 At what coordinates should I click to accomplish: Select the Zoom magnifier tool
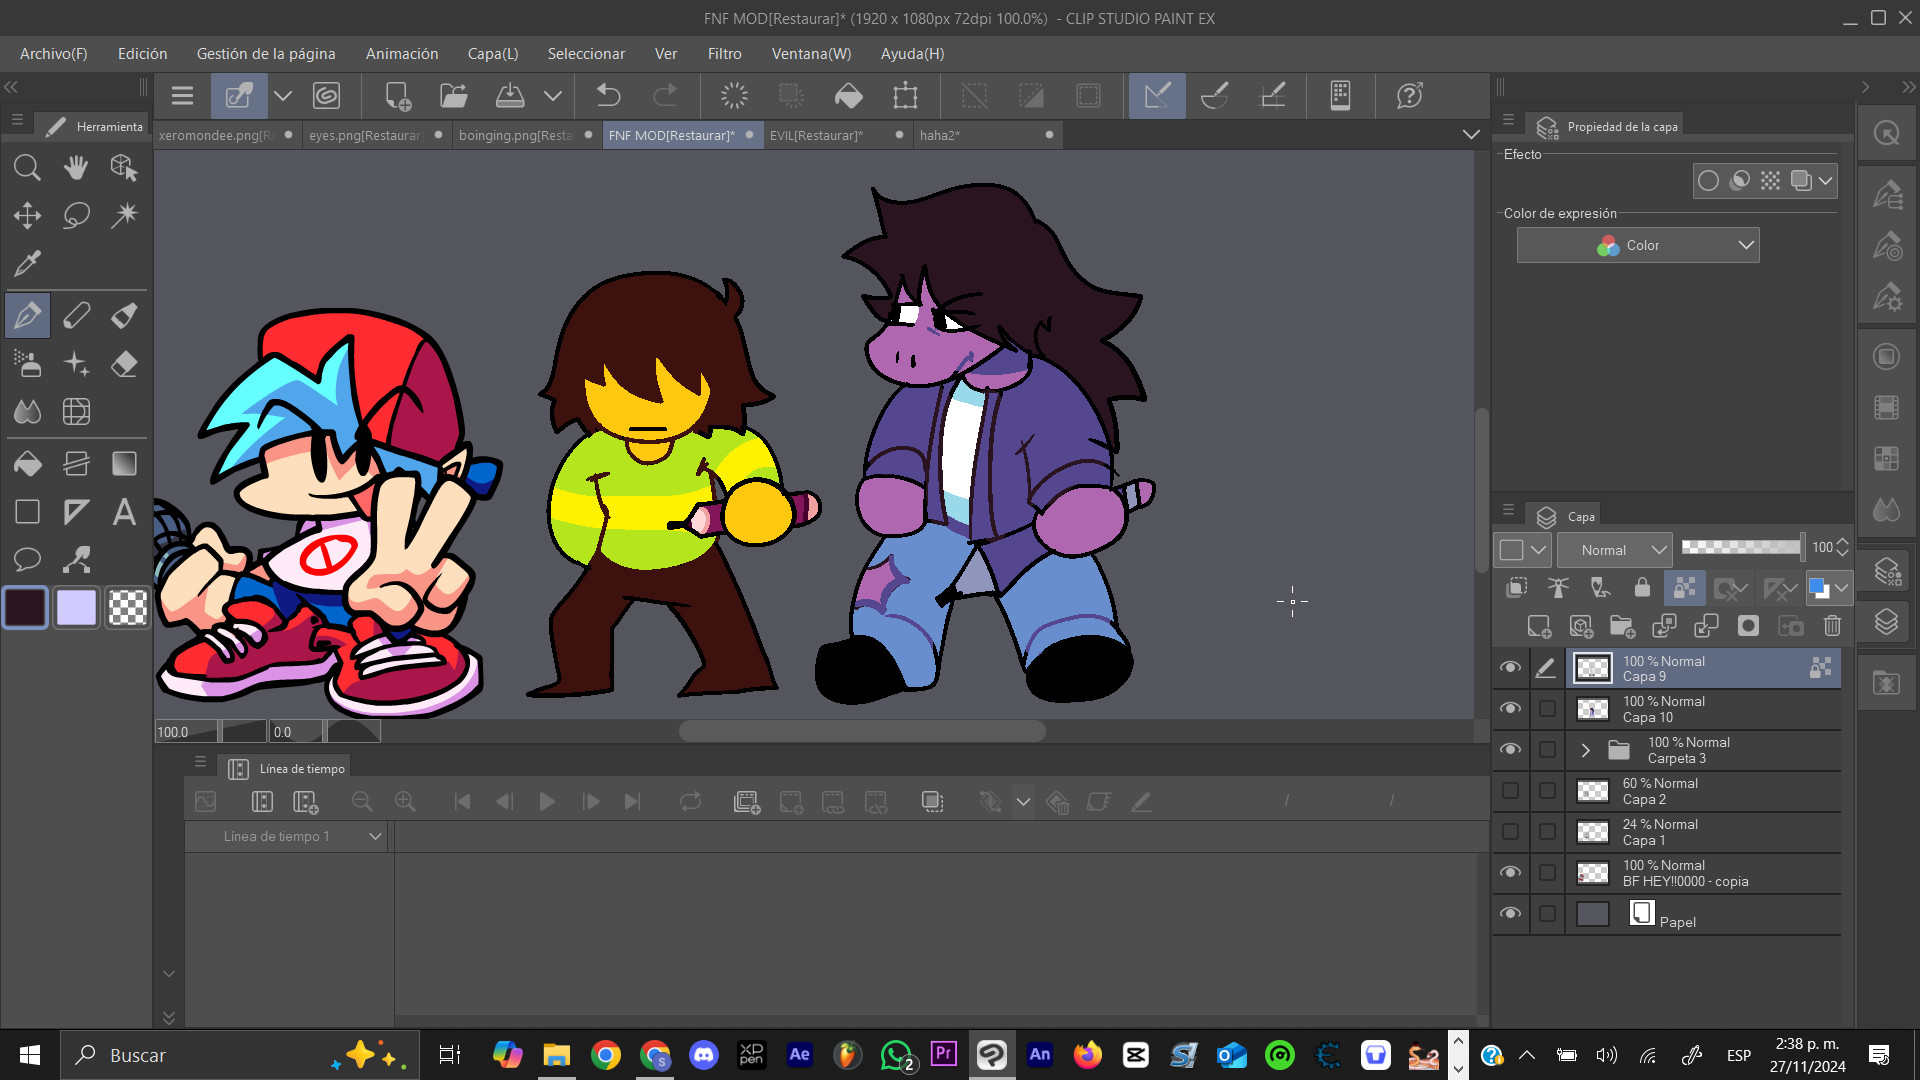tap(27, 167)
